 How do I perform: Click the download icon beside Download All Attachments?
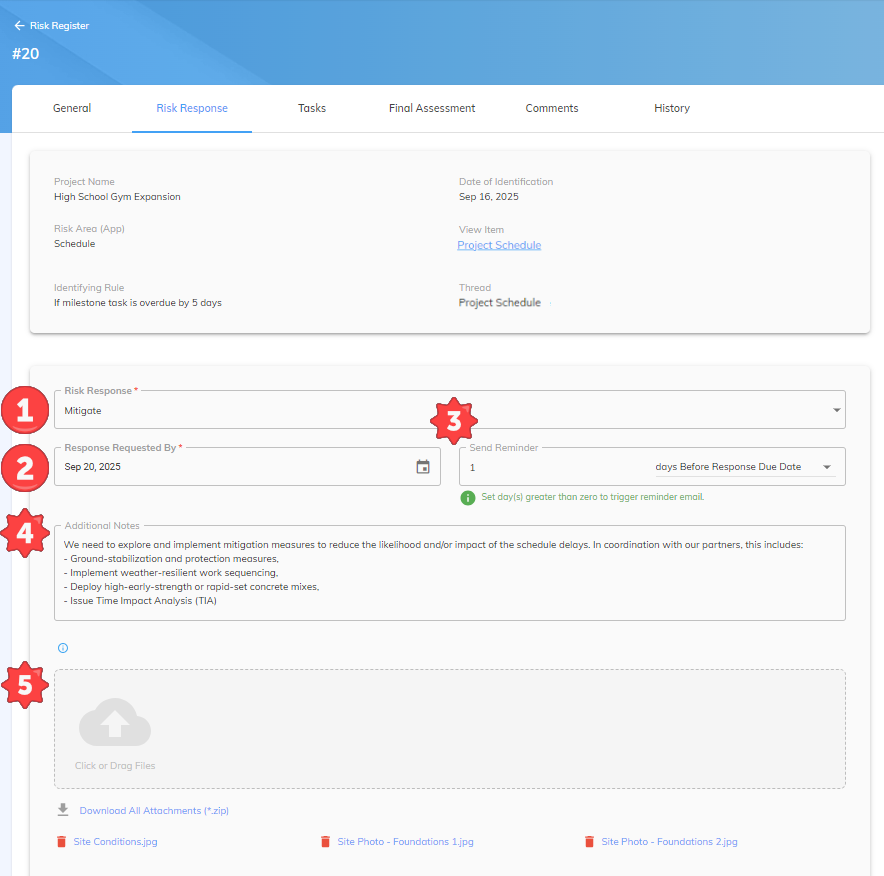63,810
